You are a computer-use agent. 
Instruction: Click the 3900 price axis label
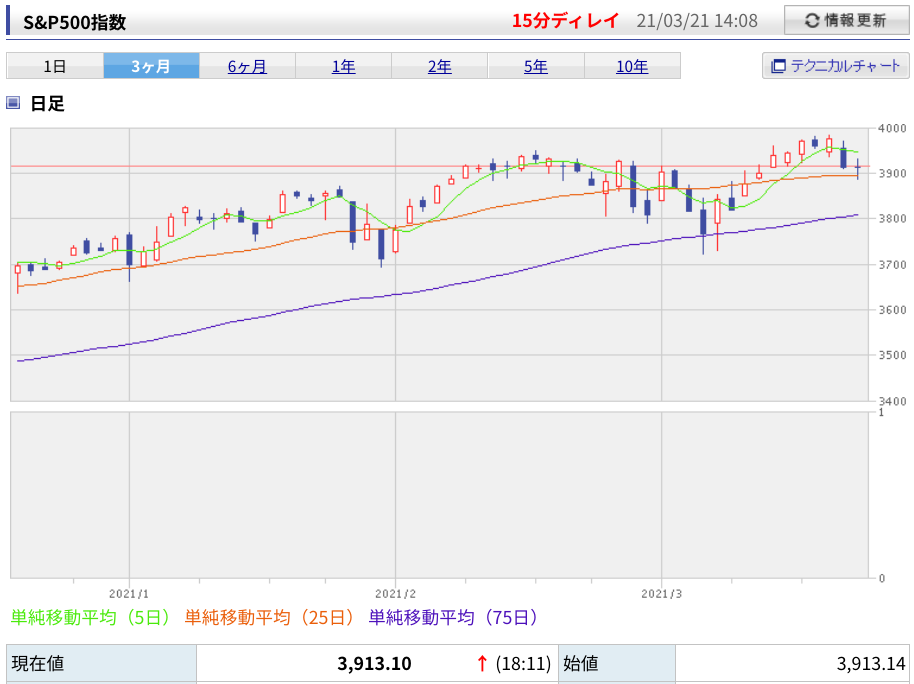892,173
